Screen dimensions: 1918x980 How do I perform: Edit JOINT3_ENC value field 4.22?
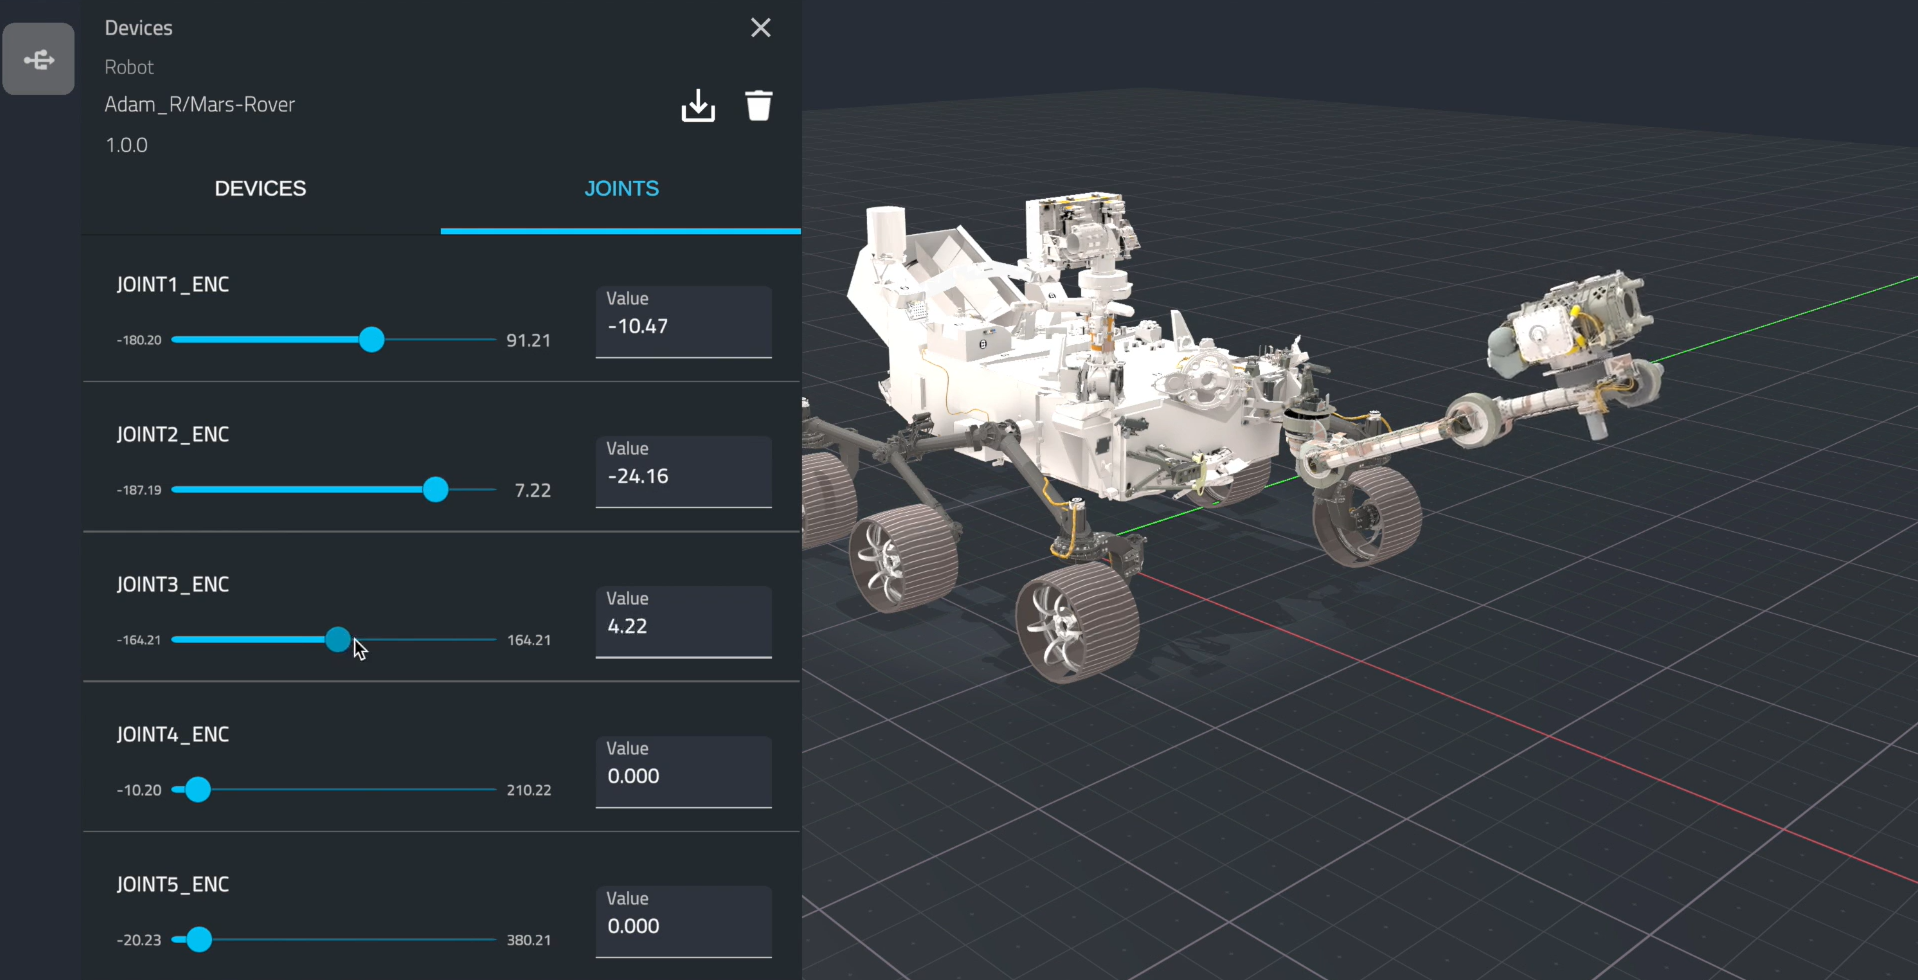point(684,622)
